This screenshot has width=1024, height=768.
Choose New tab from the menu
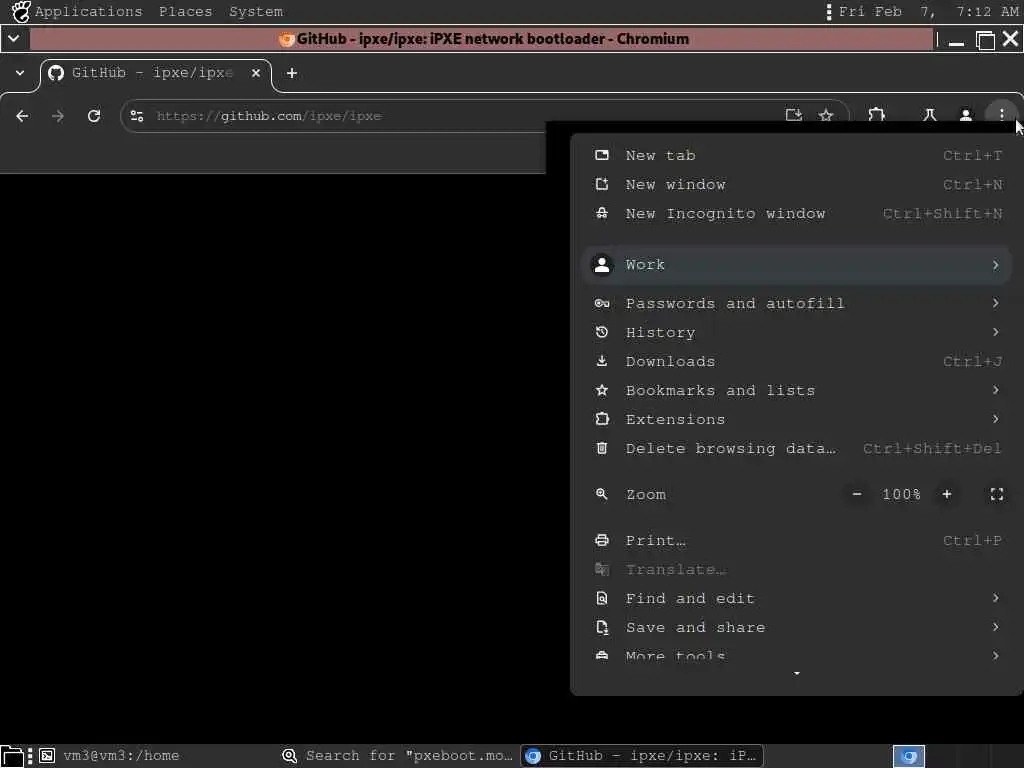click(797, 155)
